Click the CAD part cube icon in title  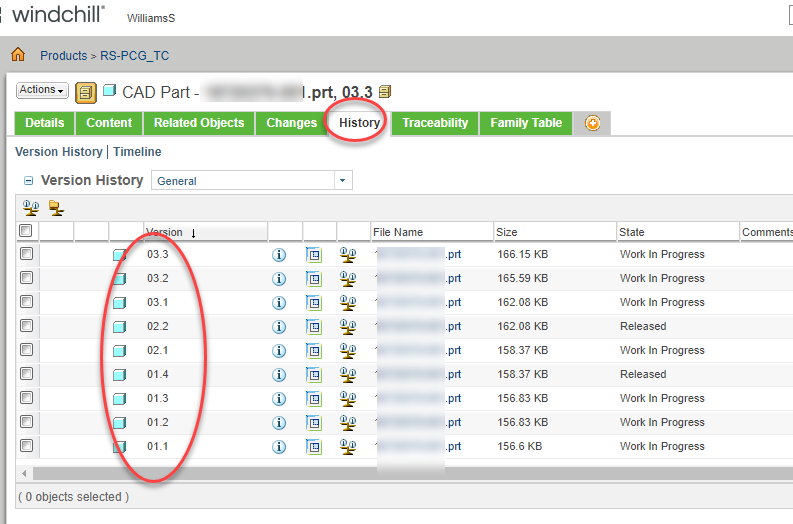pyautogui.click(x=109, y=91)
